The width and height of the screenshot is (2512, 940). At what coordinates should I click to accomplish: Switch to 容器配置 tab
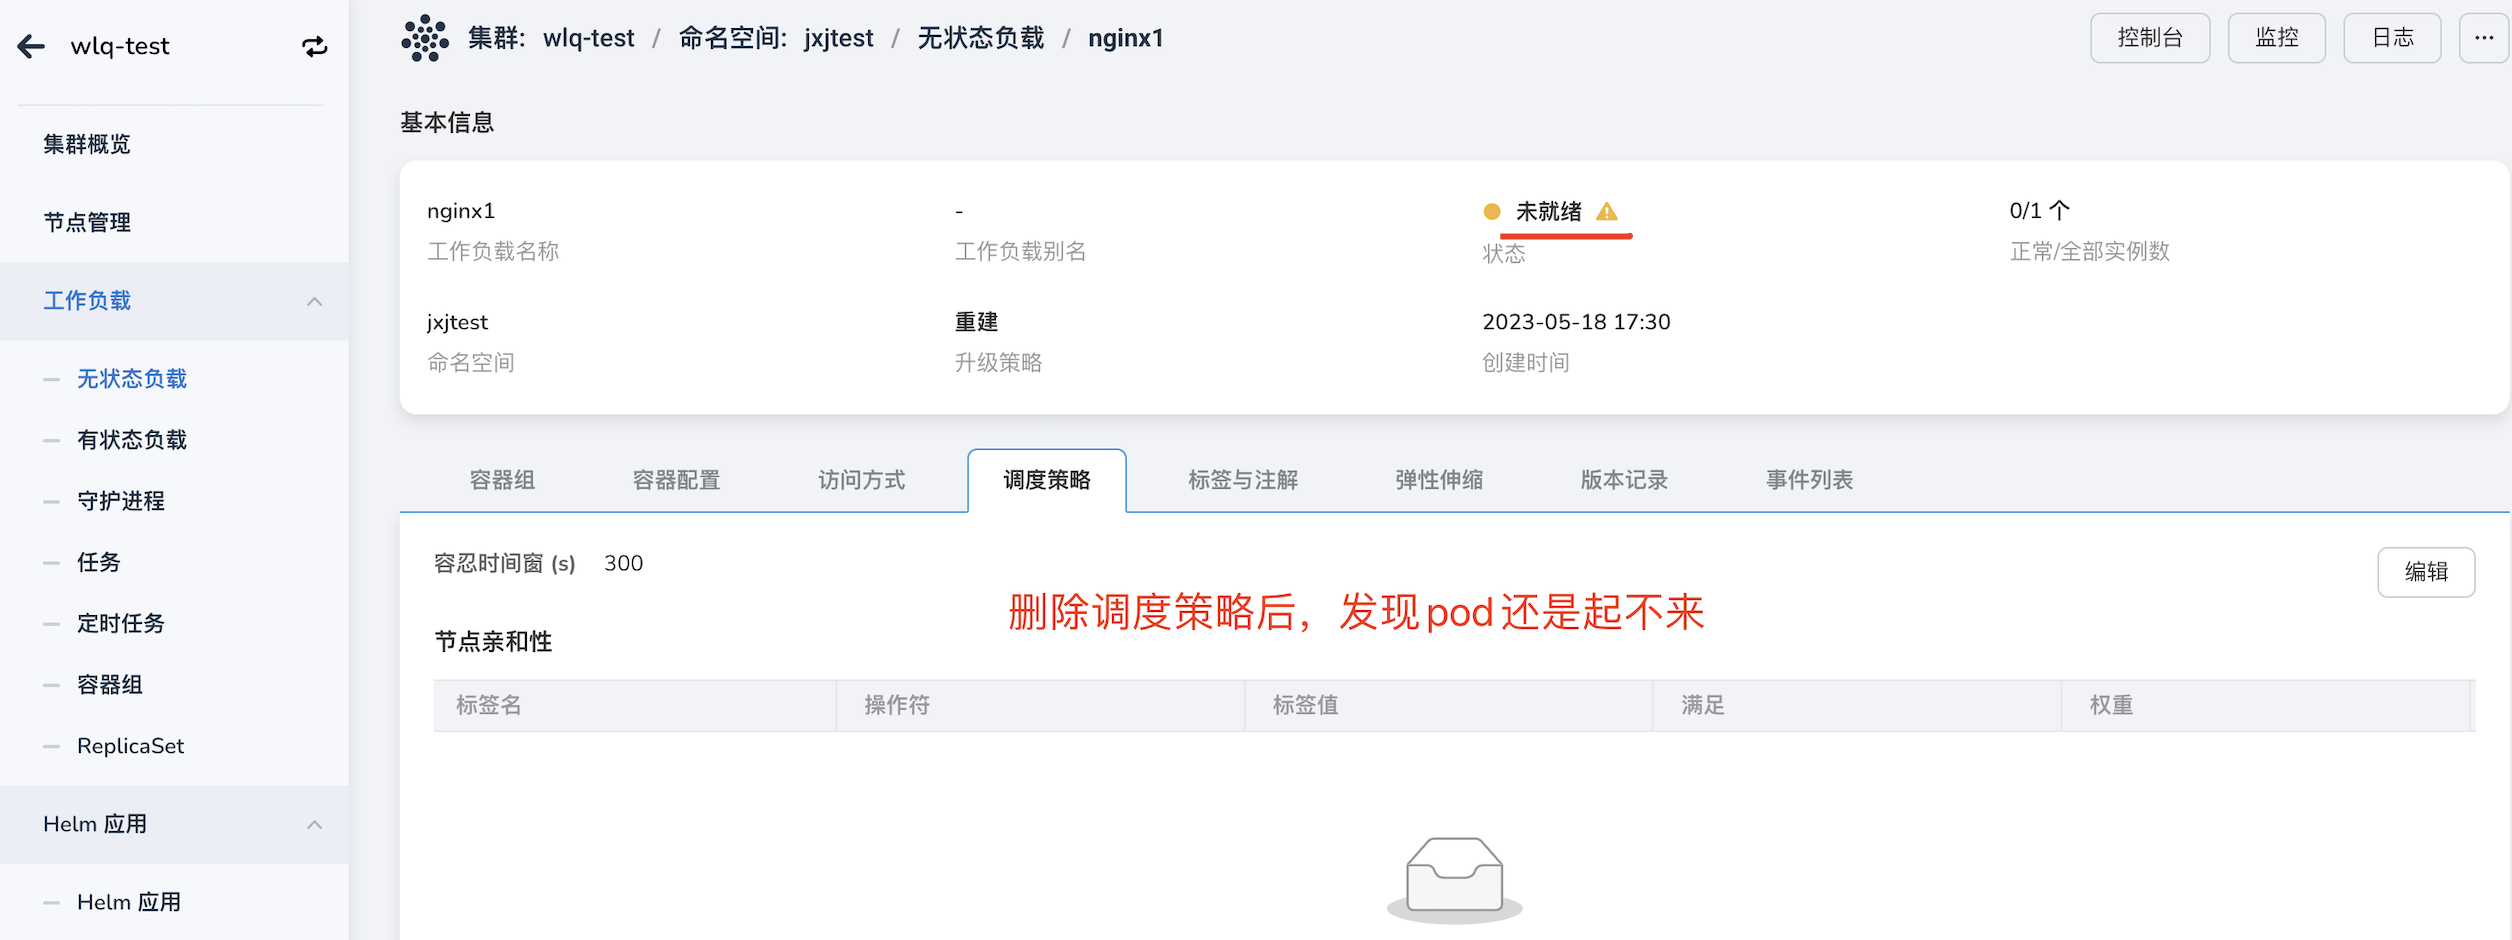(677, 480)
